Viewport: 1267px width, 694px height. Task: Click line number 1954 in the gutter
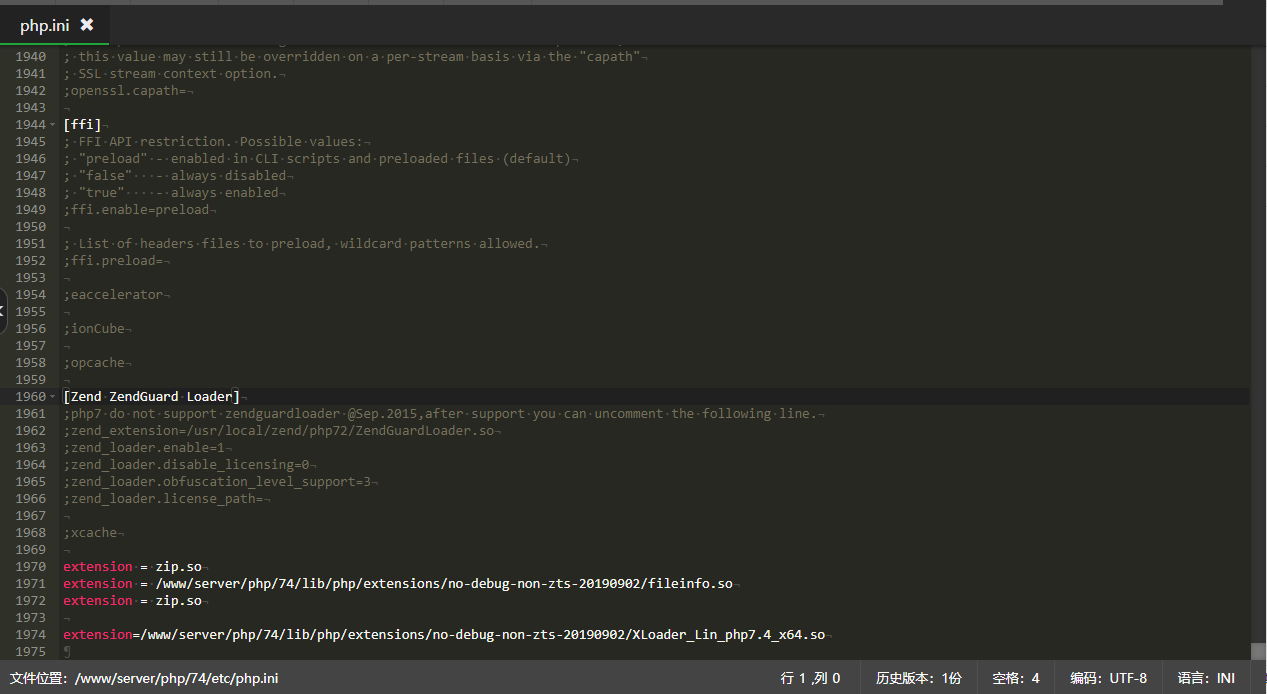pos(30,295)
